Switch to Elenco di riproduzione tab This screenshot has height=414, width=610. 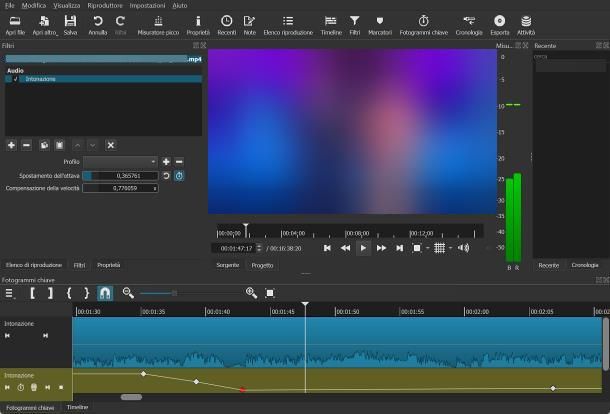(x=34, y=265)
